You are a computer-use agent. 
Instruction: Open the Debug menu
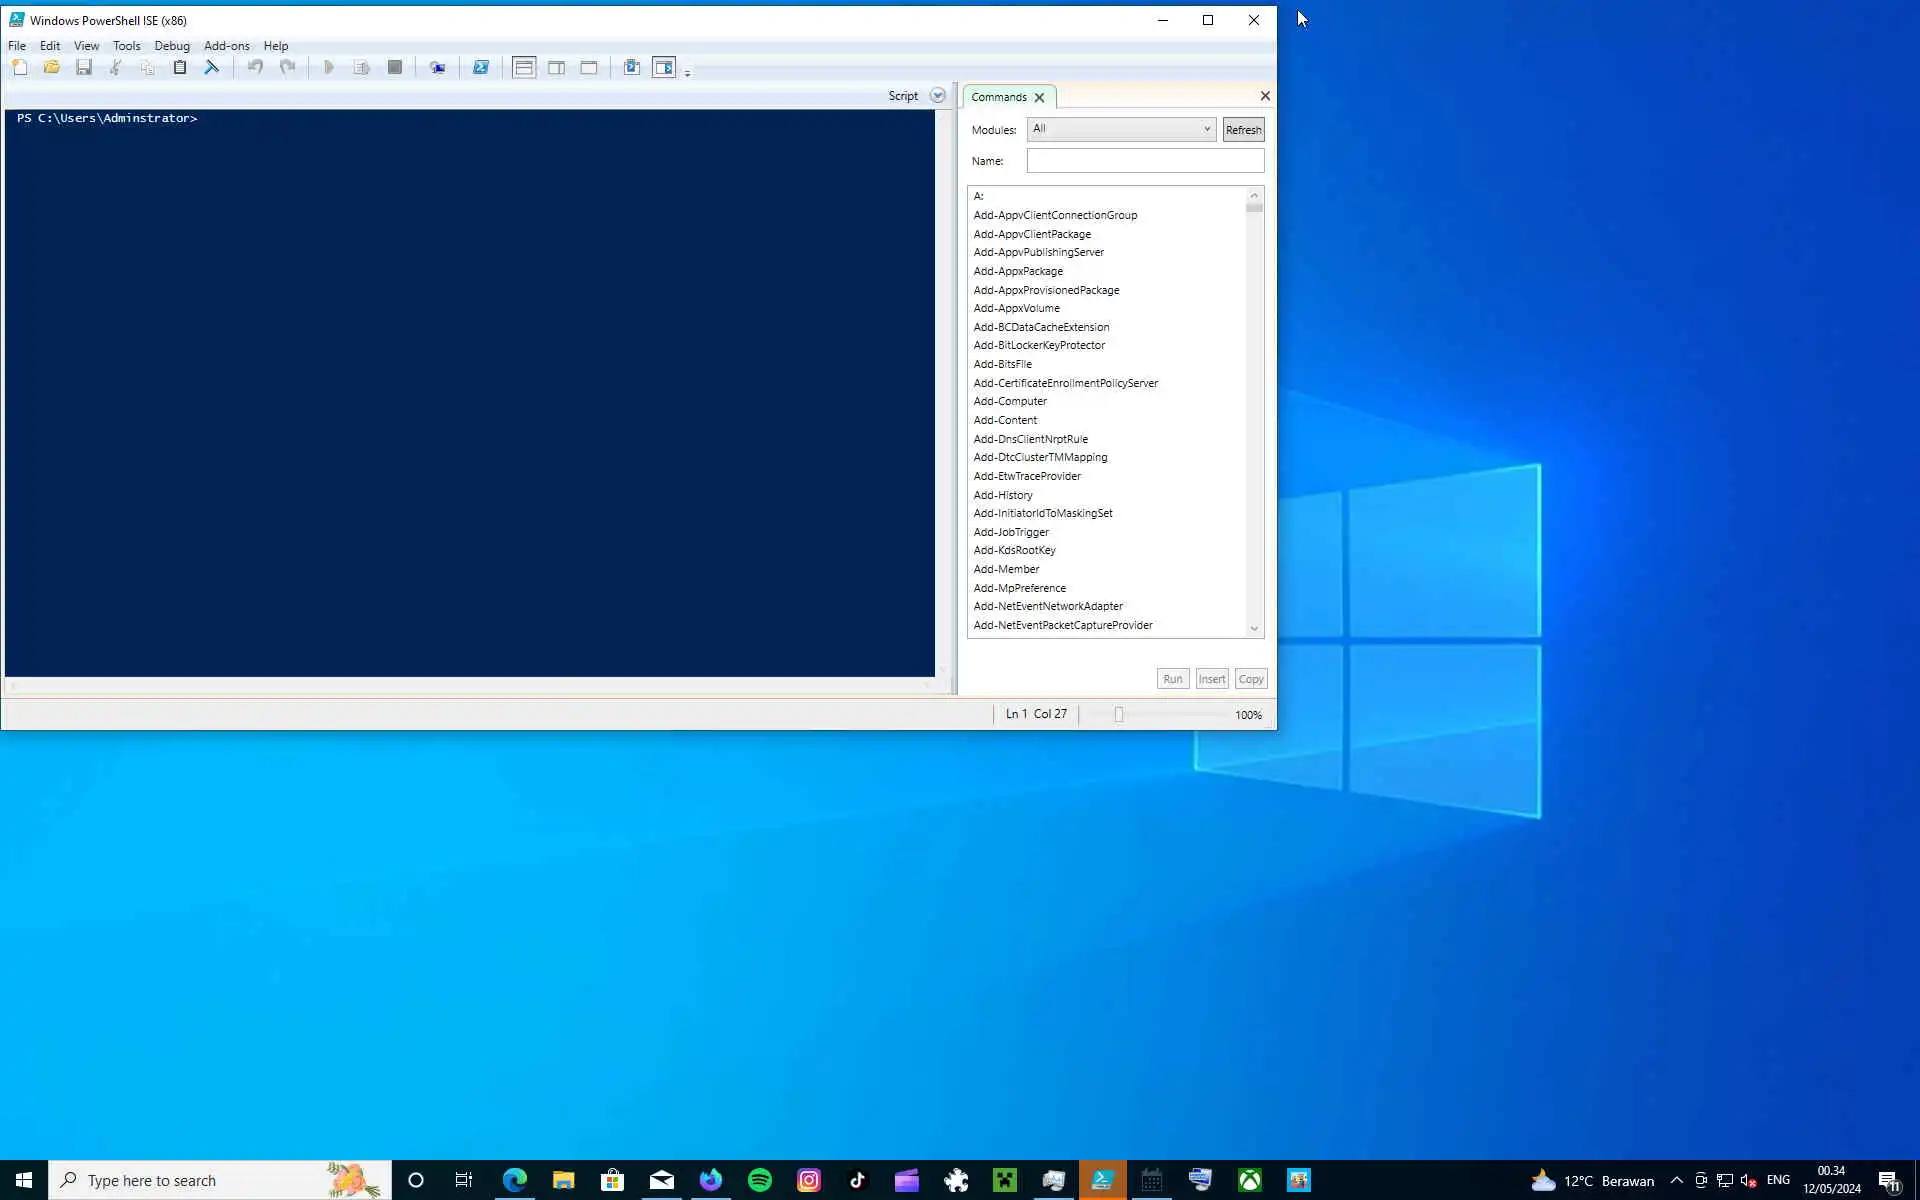point(172,46)
